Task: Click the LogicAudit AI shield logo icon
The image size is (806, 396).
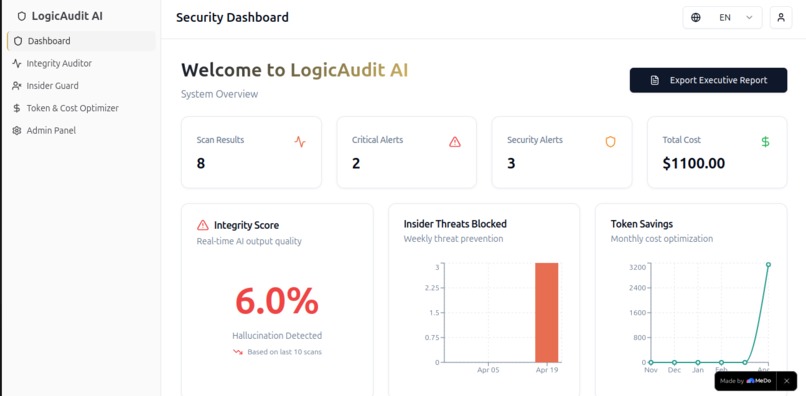Action: pos(22,16)
